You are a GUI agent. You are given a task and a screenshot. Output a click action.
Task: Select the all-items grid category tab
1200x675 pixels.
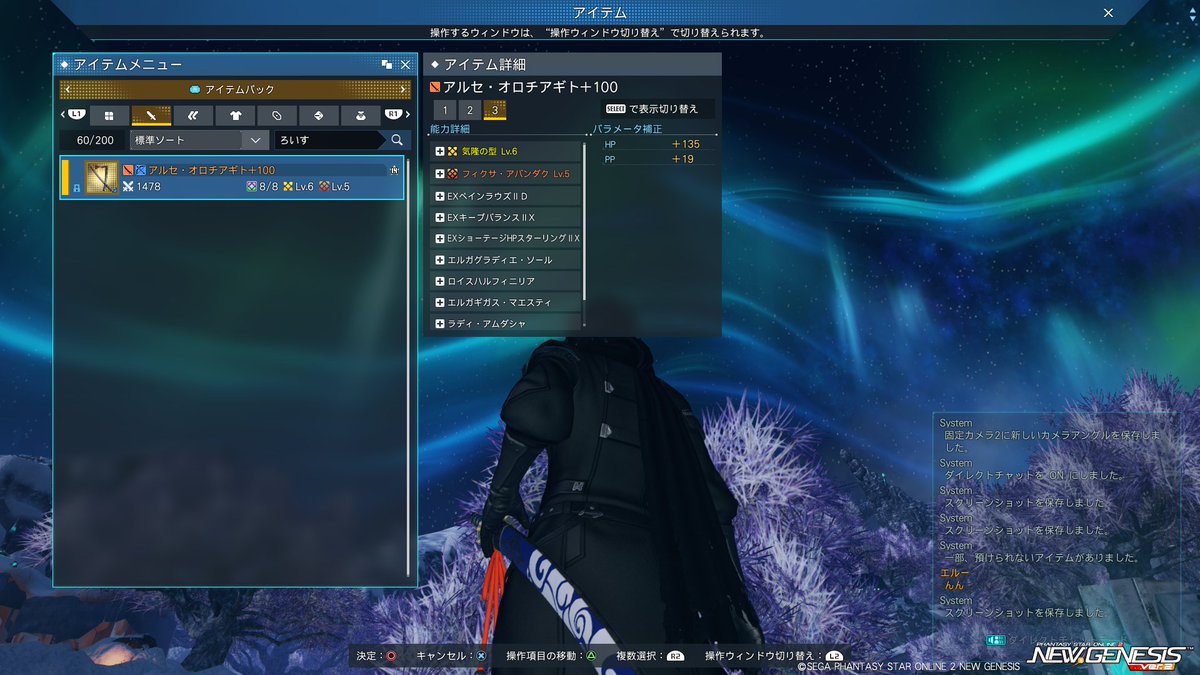point(109,115)
